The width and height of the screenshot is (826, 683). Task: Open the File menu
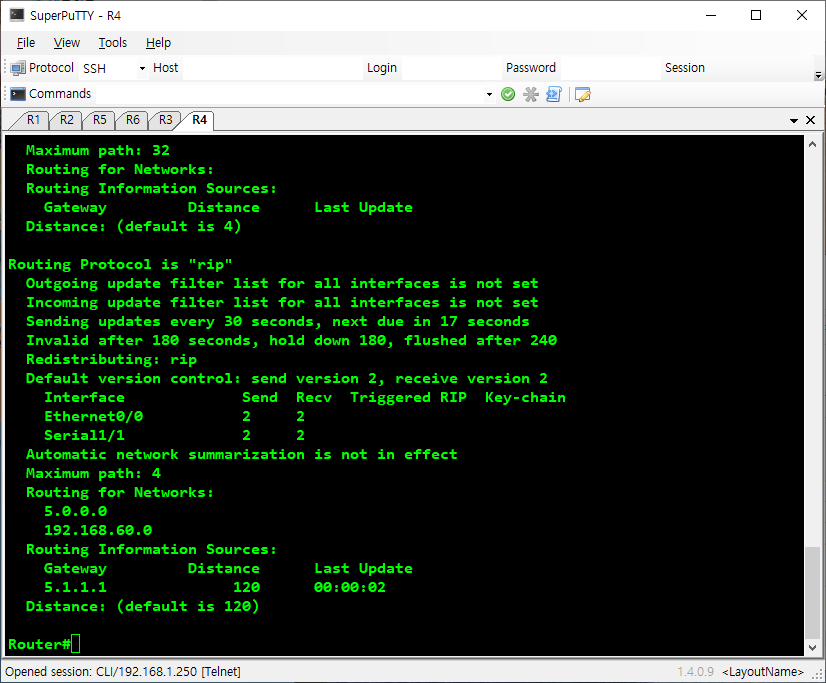(26, 43)
